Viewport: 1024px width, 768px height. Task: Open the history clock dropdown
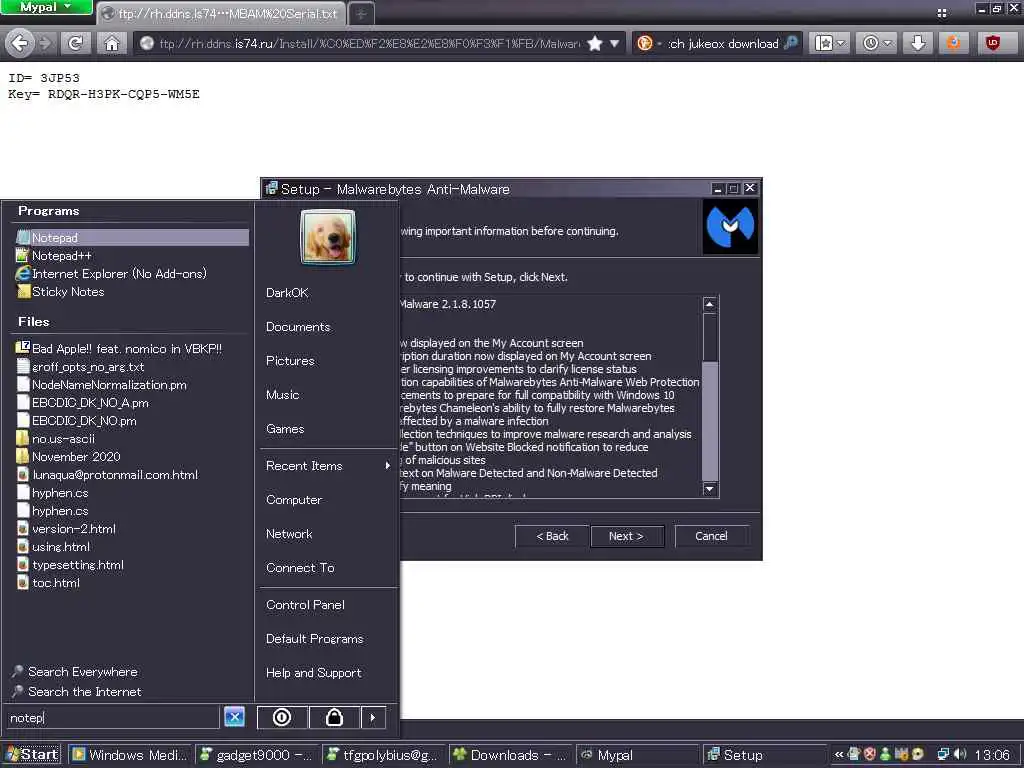click(x=876, y=43)
